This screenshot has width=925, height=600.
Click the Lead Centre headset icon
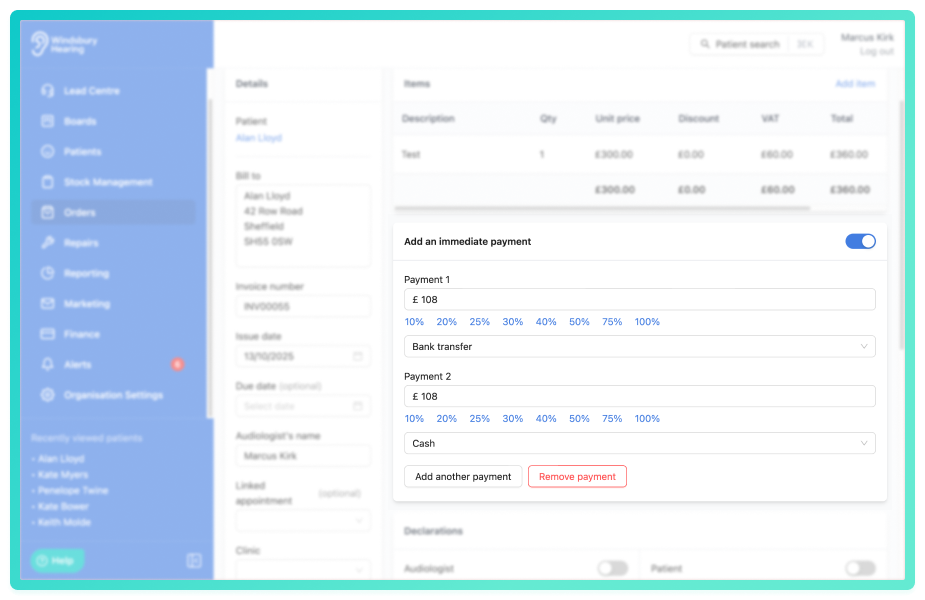coord(48,91)
